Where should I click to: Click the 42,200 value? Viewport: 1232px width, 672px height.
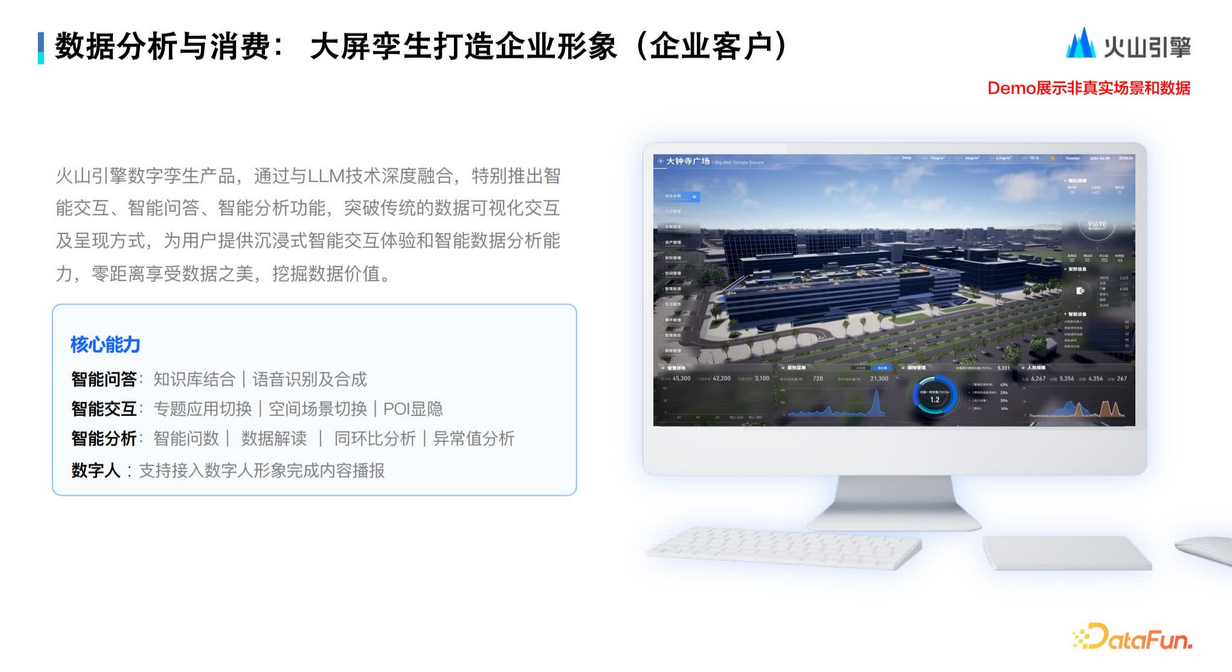(x=722, y=378)
